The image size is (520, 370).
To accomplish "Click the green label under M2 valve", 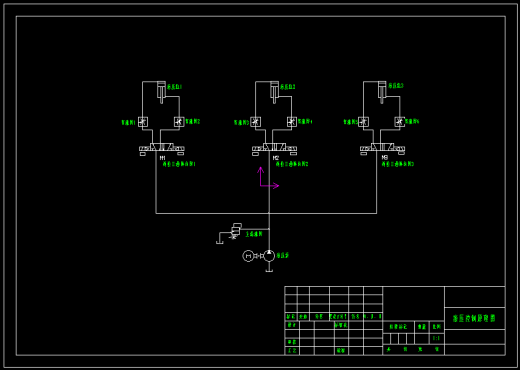I will [292, 164].
